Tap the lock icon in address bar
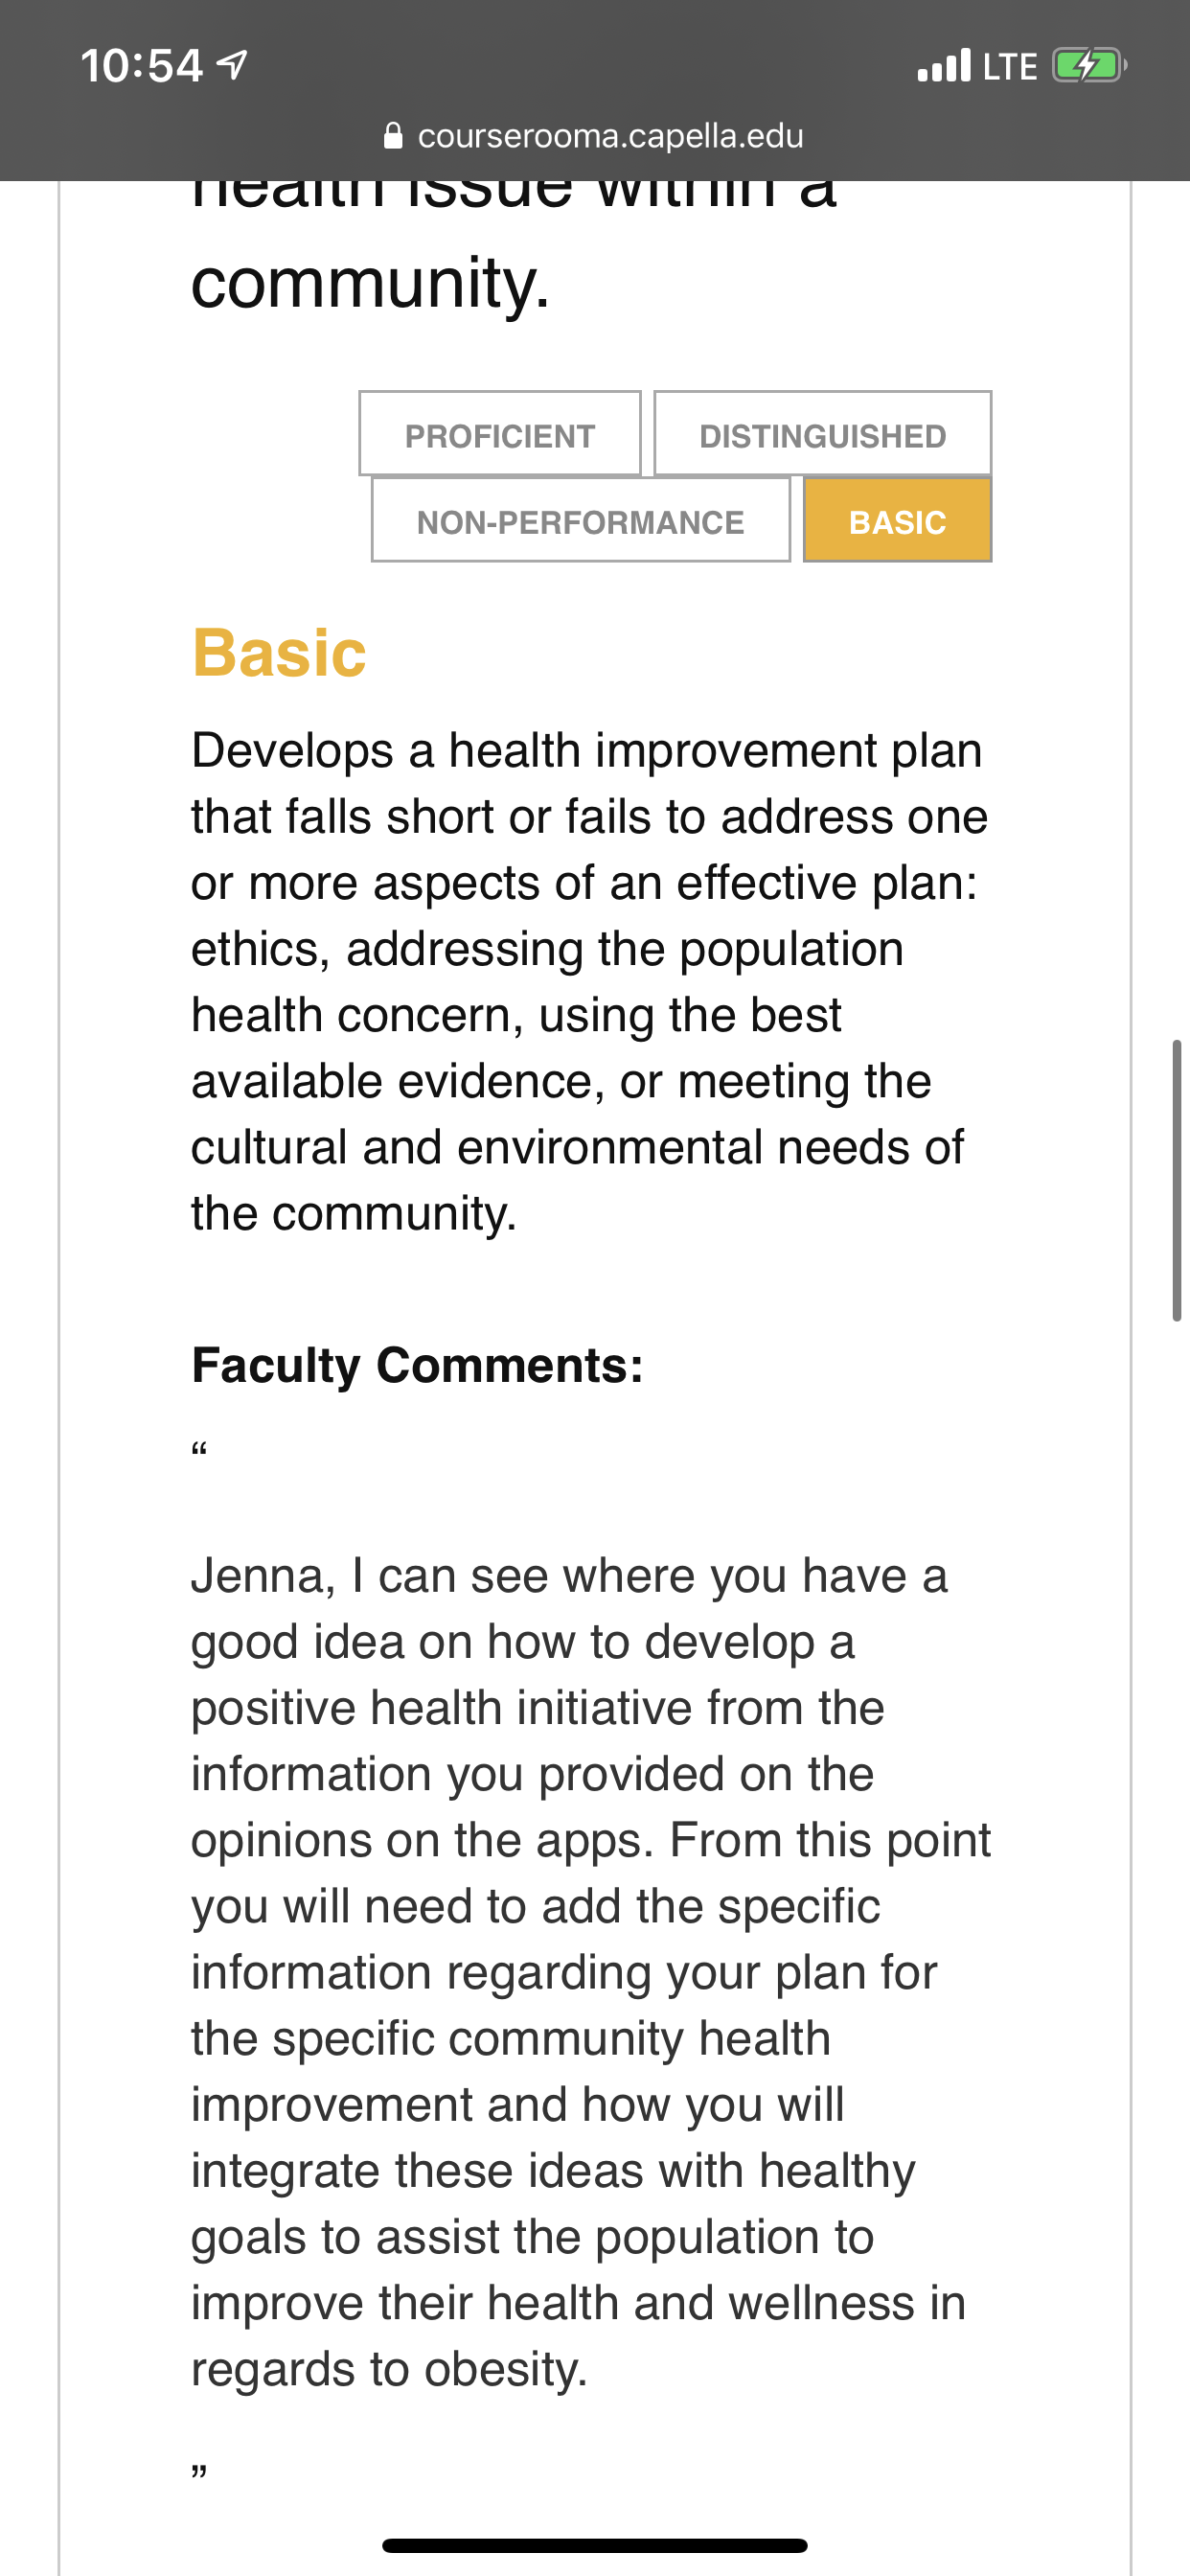Image resolution: width=1190 pixels, height=2576 pixels. click(x=394, y=135)
